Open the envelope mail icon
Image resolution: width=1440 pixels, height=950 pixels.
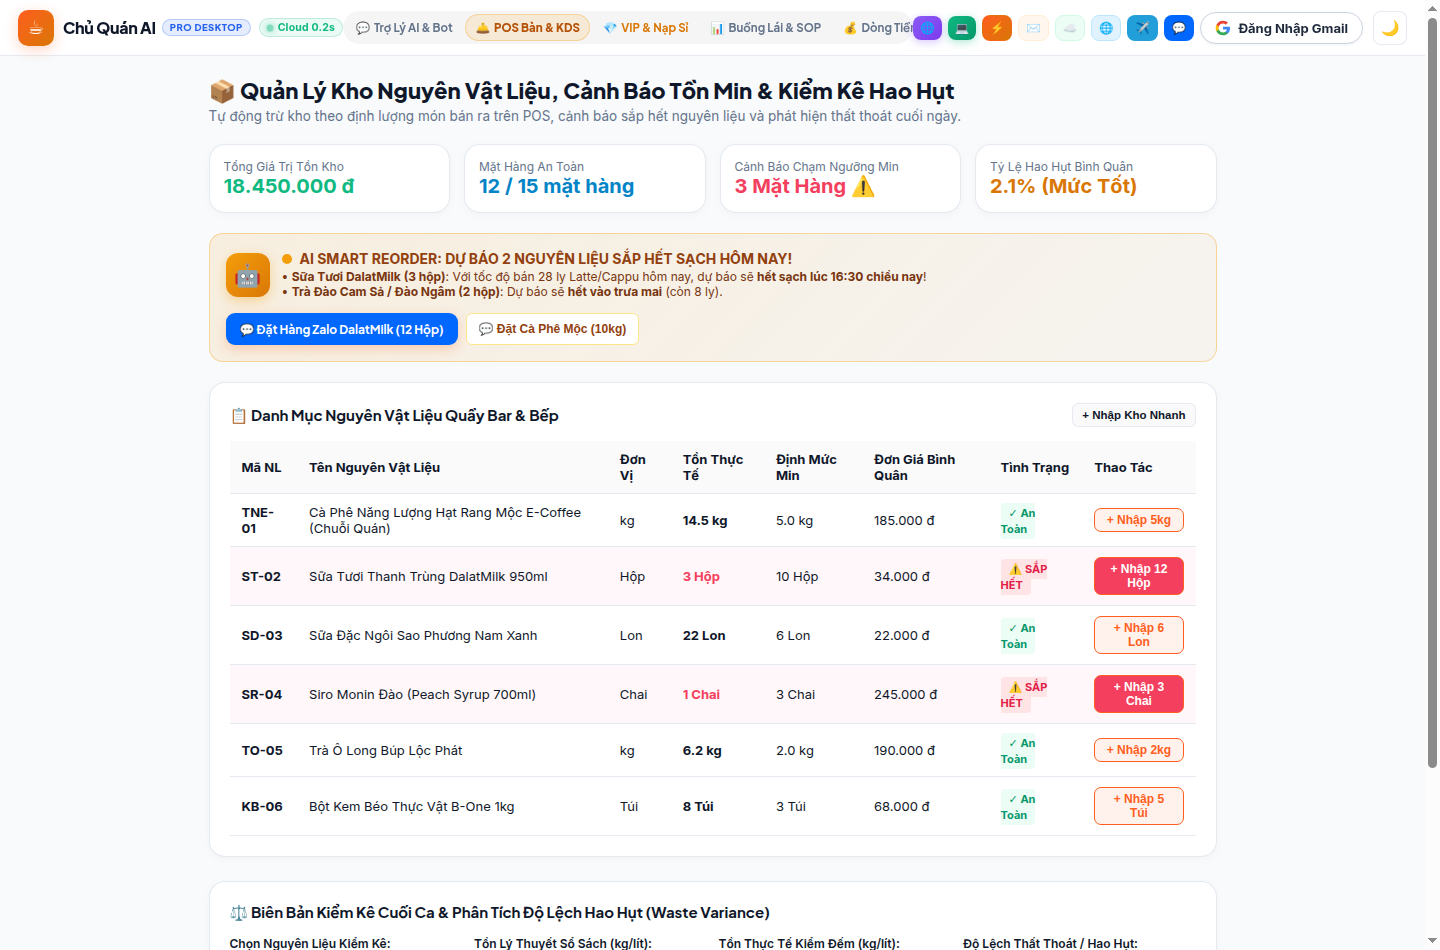[1033, 28]
